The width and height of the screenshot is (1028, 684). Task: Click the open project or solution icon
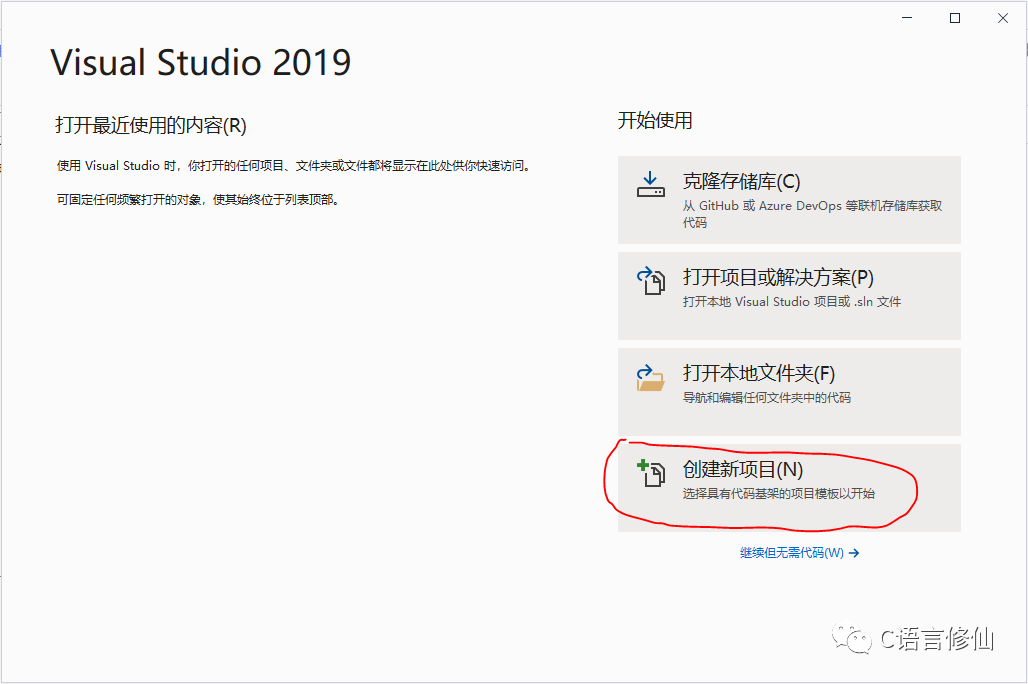[650, 281]
